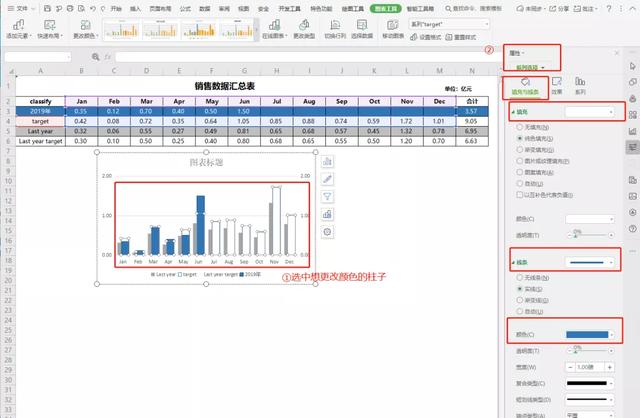Viewport: 640px width, 418px height.
Task: Click the Add Element (添加元素) icon
Action: [18, 25]
